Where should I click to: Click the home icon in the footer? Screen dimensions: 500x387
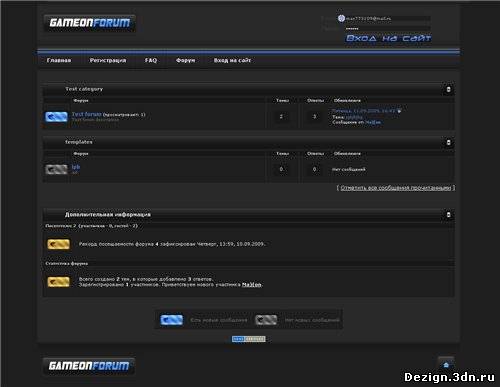[x=446, y=365]
